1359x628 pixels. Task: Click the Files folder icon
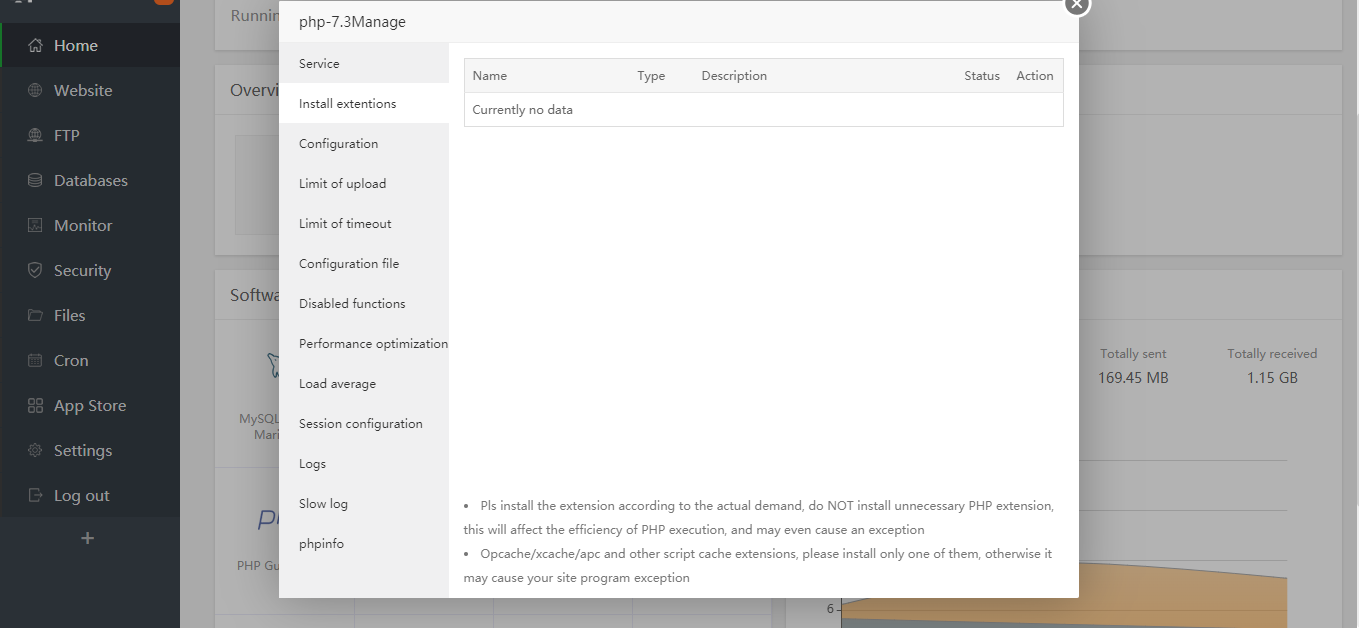(35, 315)
